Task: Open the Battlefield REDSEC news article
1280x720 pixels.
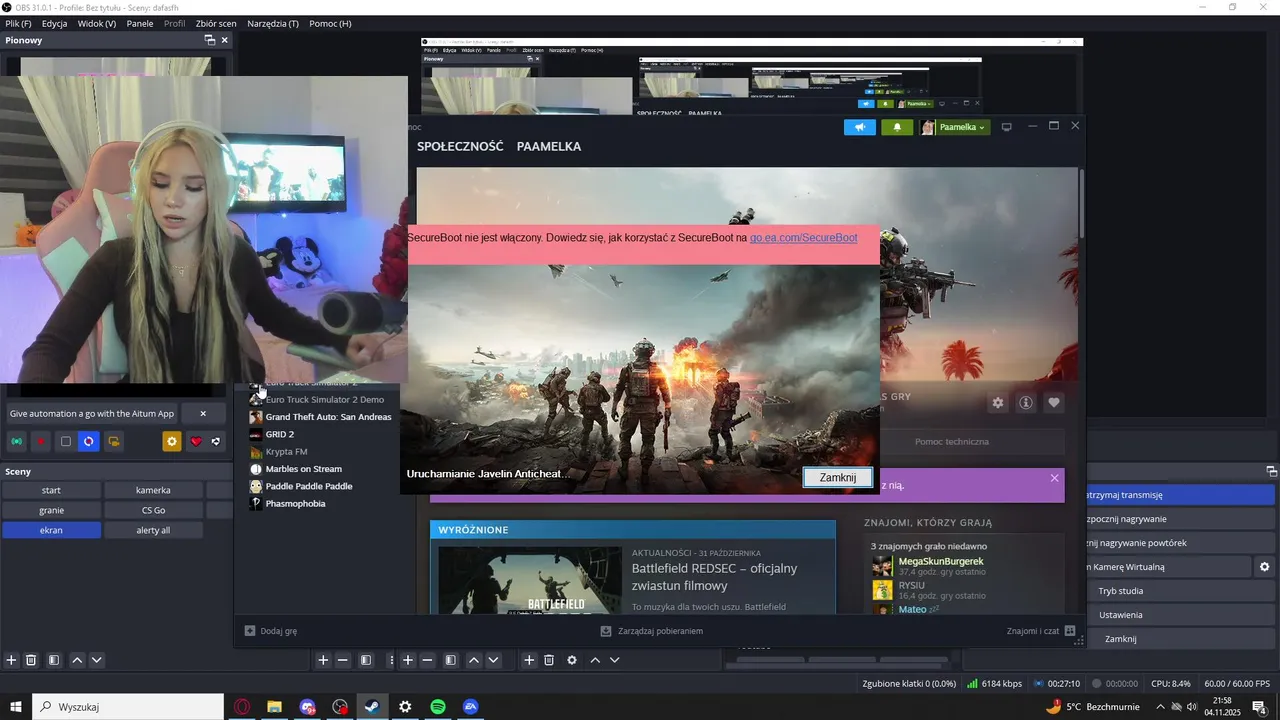Action: (714, 576)
